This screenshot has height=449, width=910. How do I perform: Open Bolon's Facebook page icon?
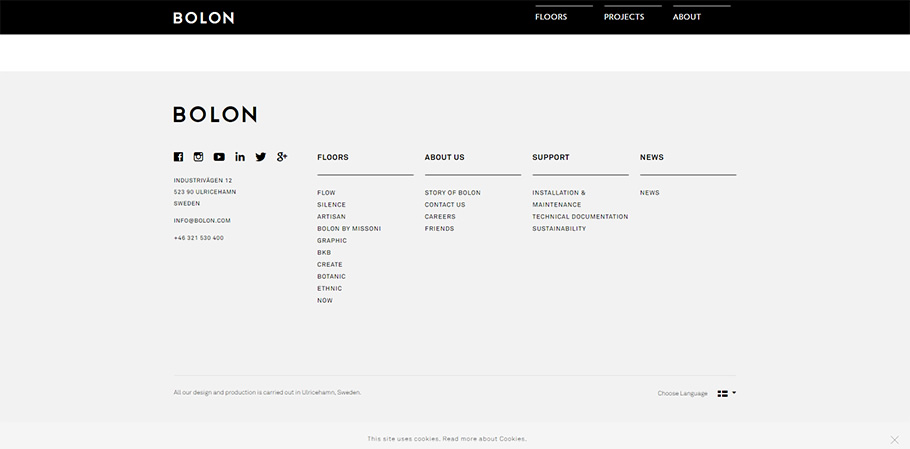[178, 157]
